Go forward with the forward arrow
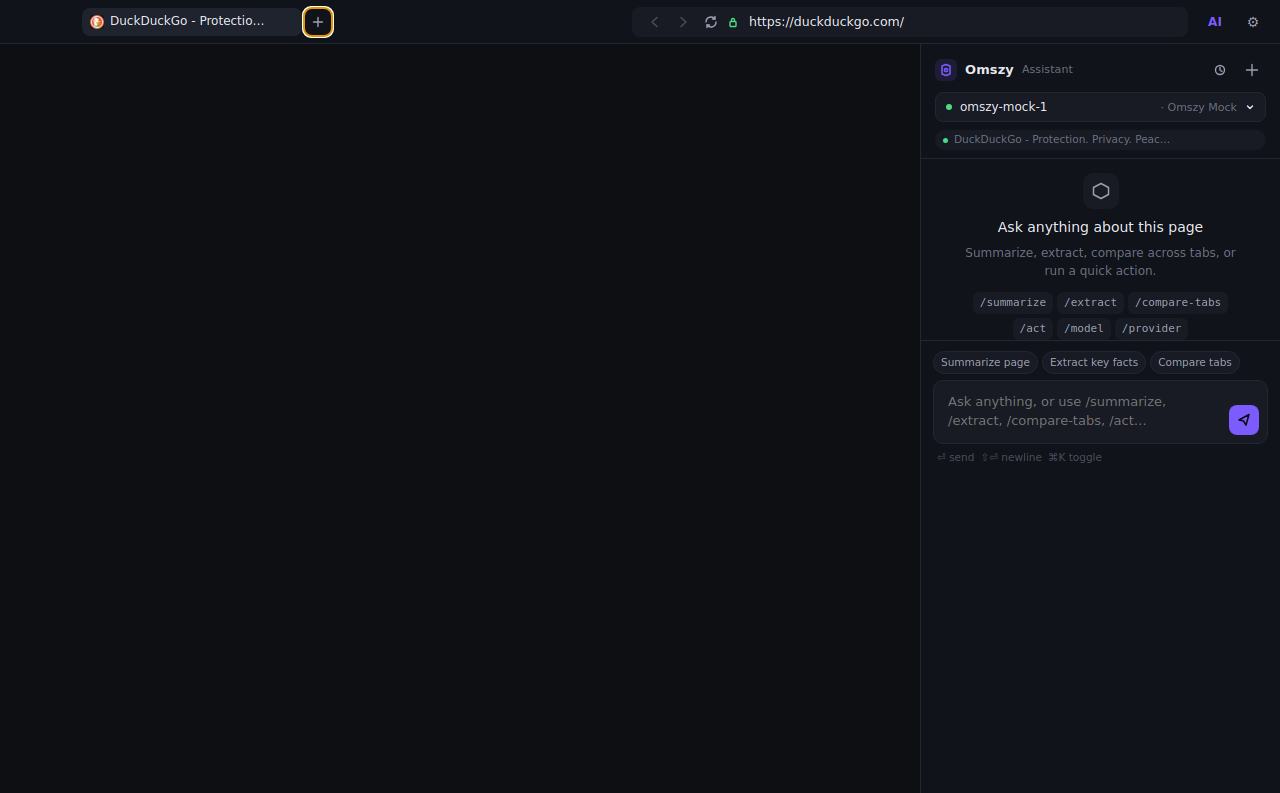The height and width of the screenshot is (793, 1280). [x=683, y=22]
